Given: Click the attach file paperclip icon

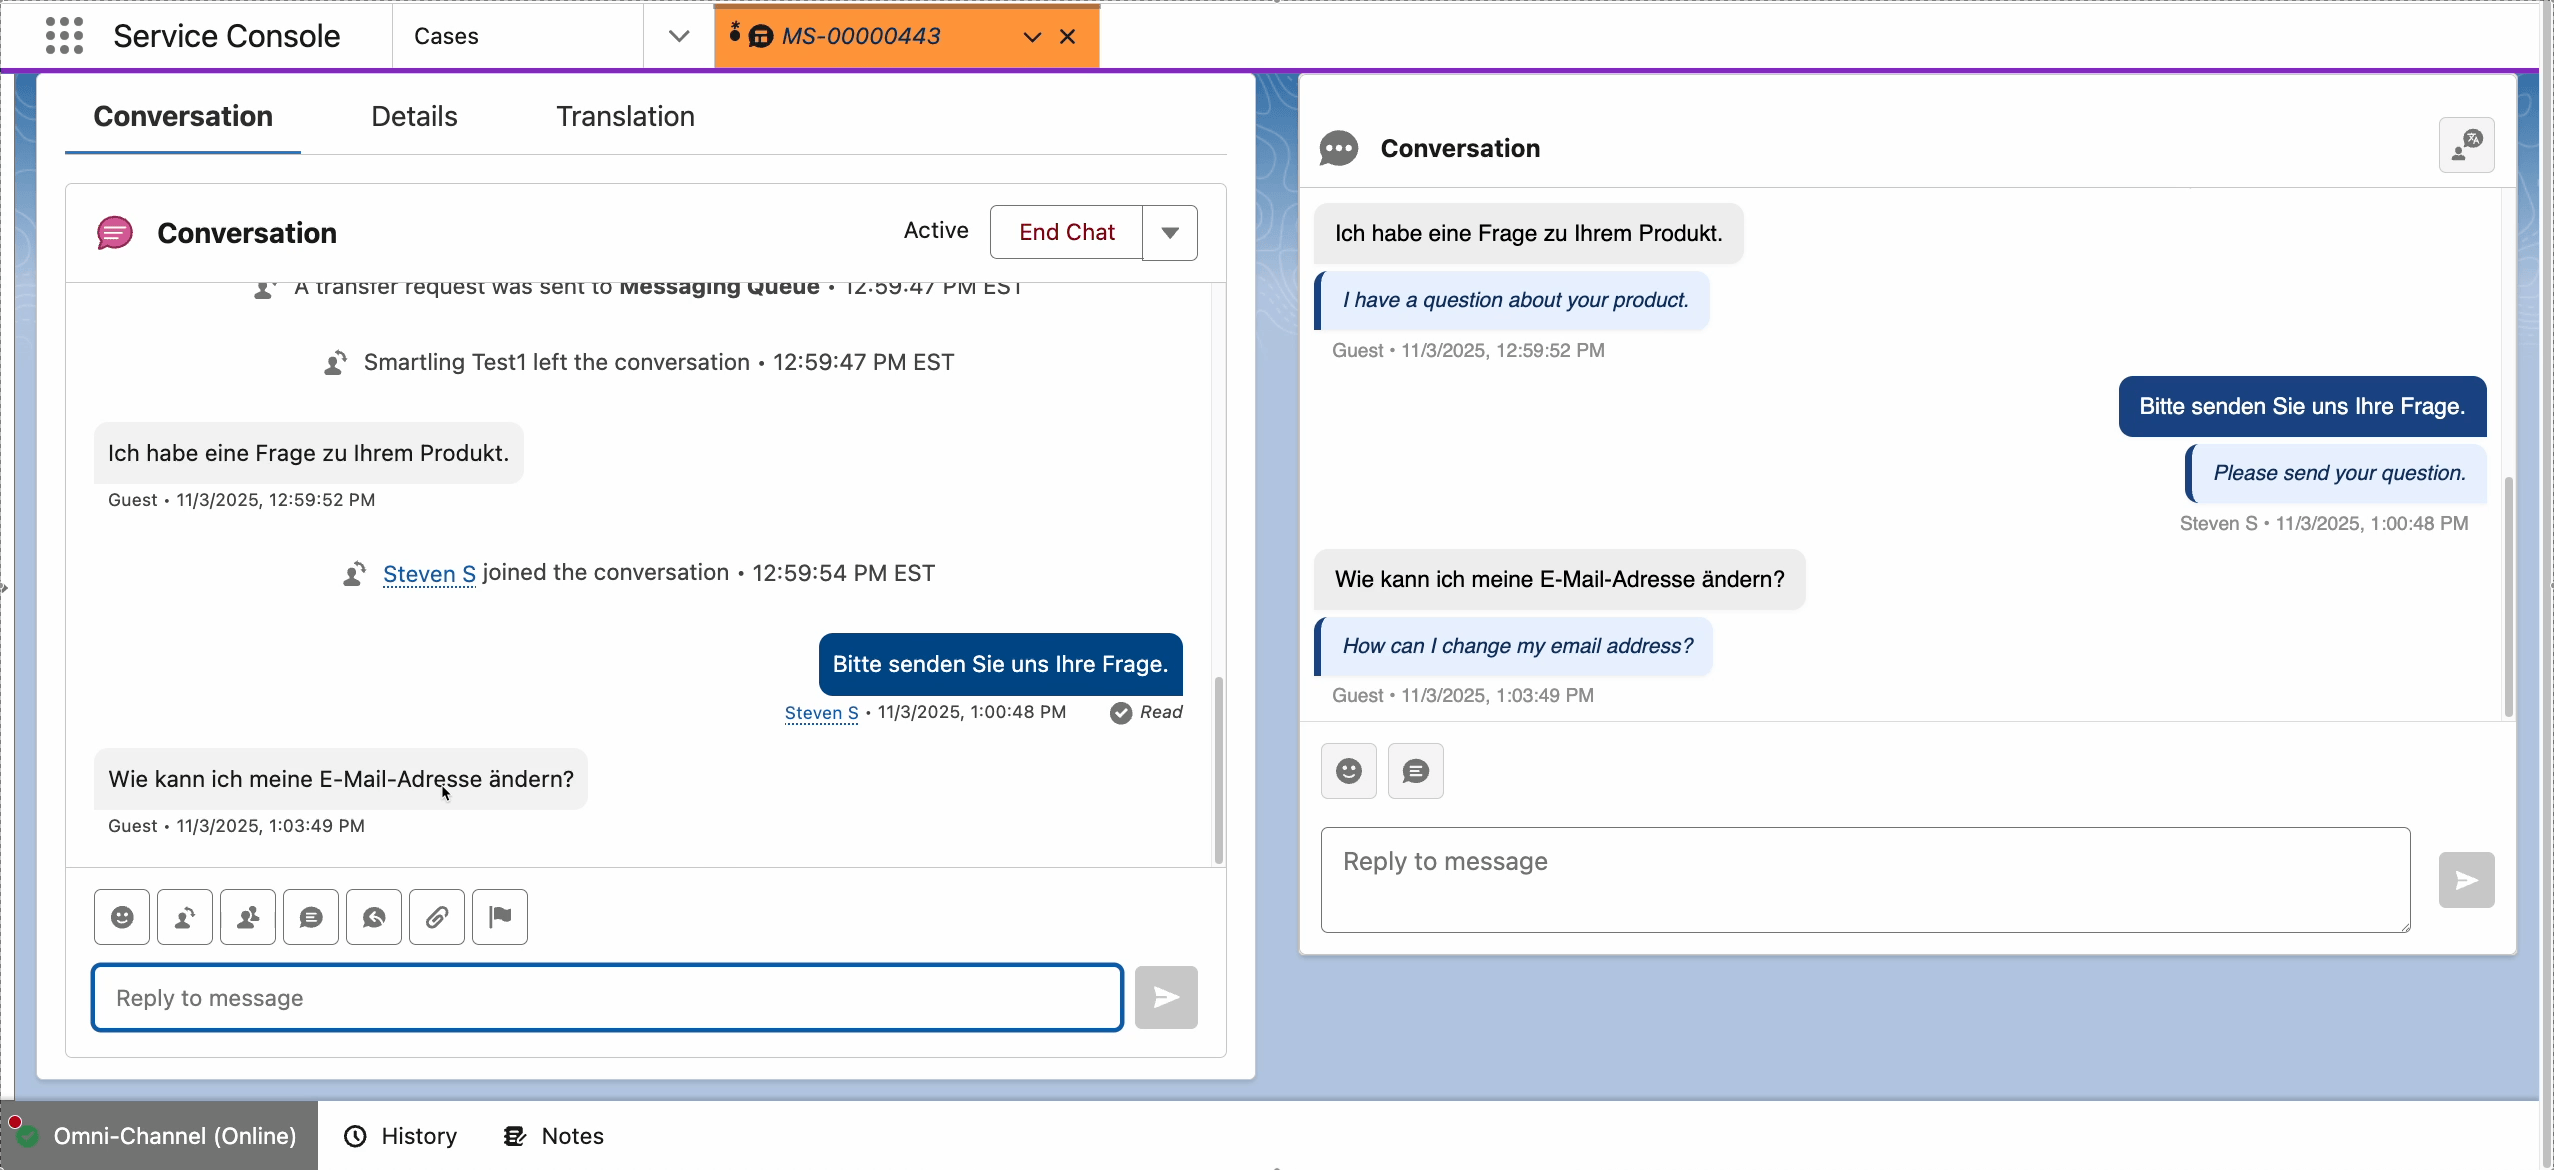Looking at the screenshot, I should [x=437, y=917].
